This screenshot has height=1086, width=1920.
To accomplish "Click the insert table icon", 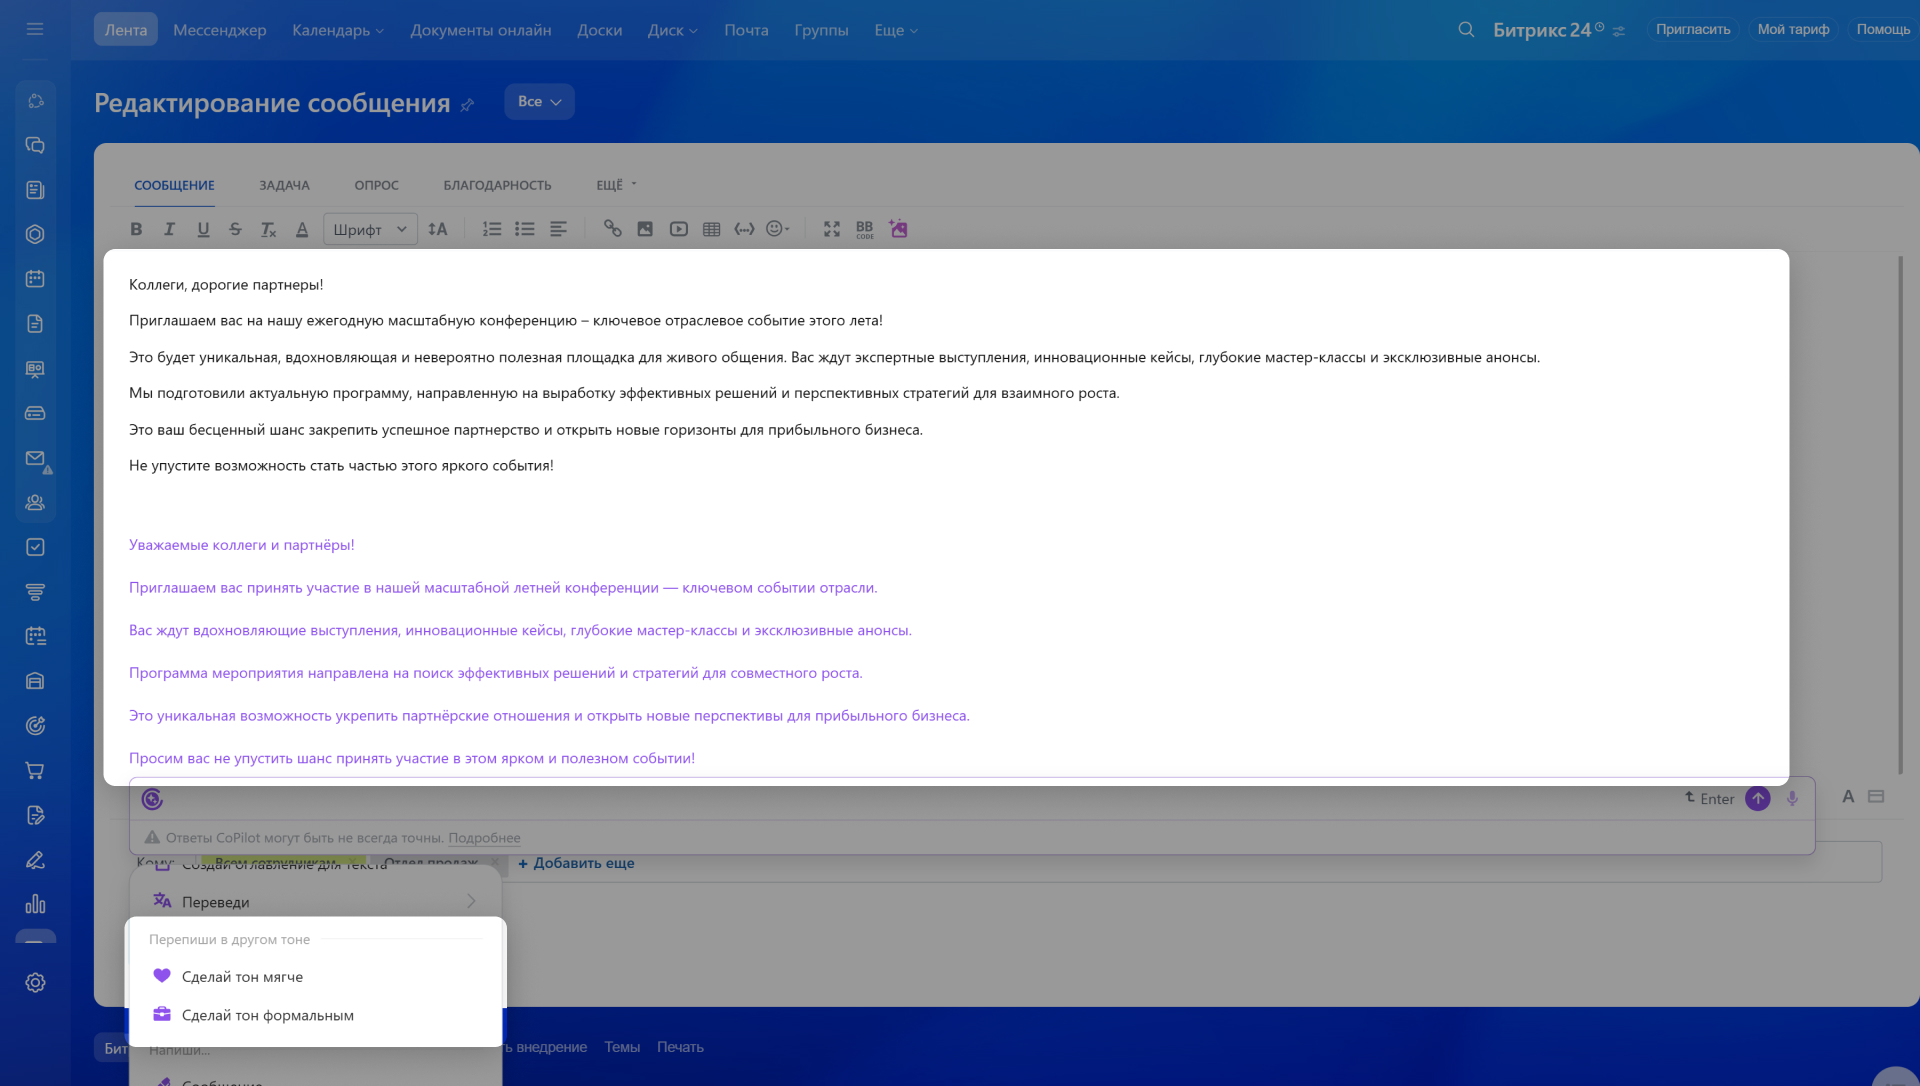I will tap(711, 229).
